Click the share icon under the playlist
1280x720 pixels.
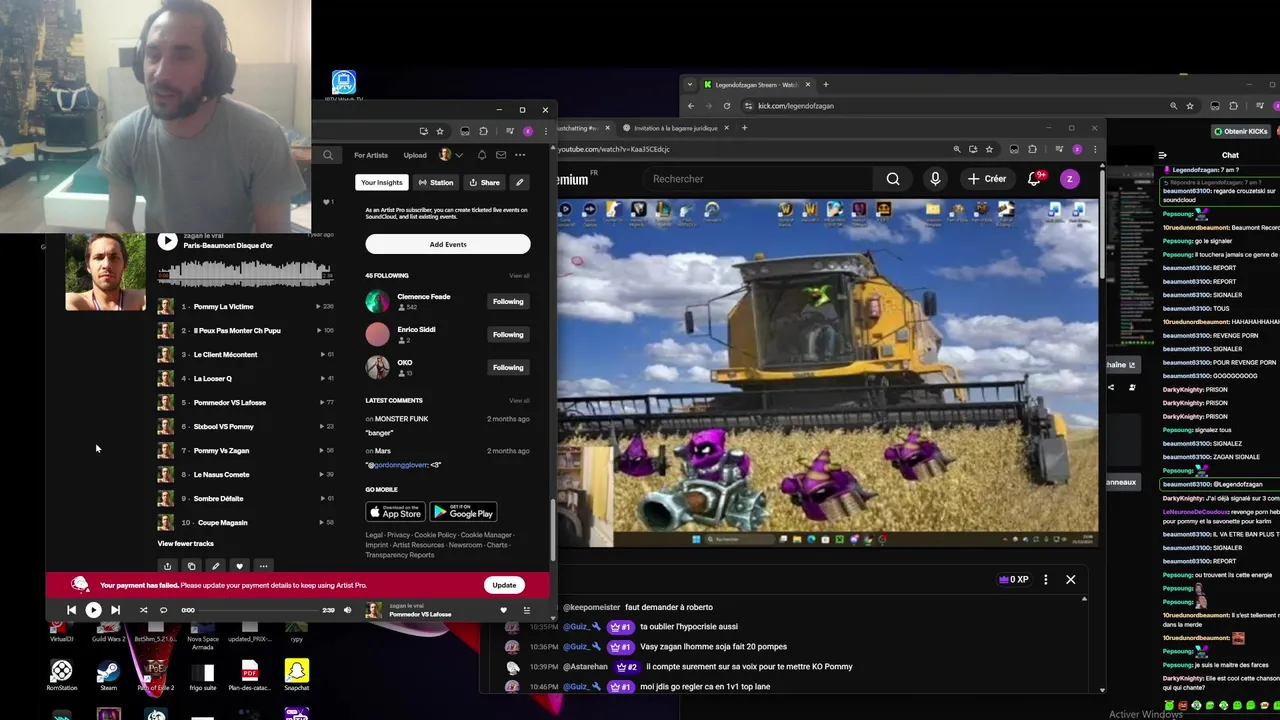pos(167,566)
